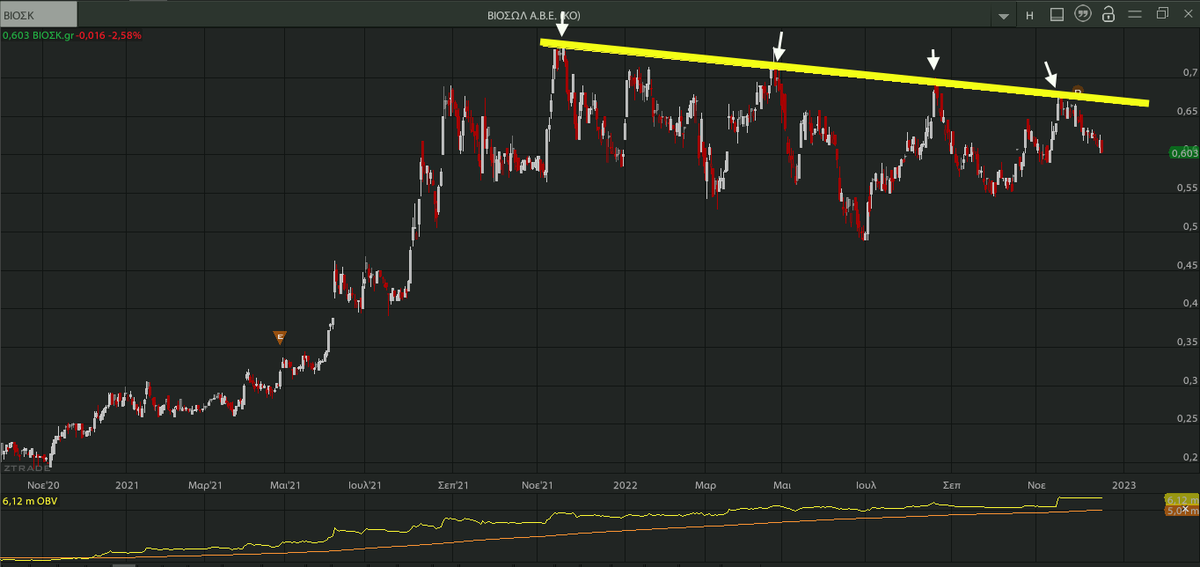Click the 0,5 price axis label

click(1188, 227)
